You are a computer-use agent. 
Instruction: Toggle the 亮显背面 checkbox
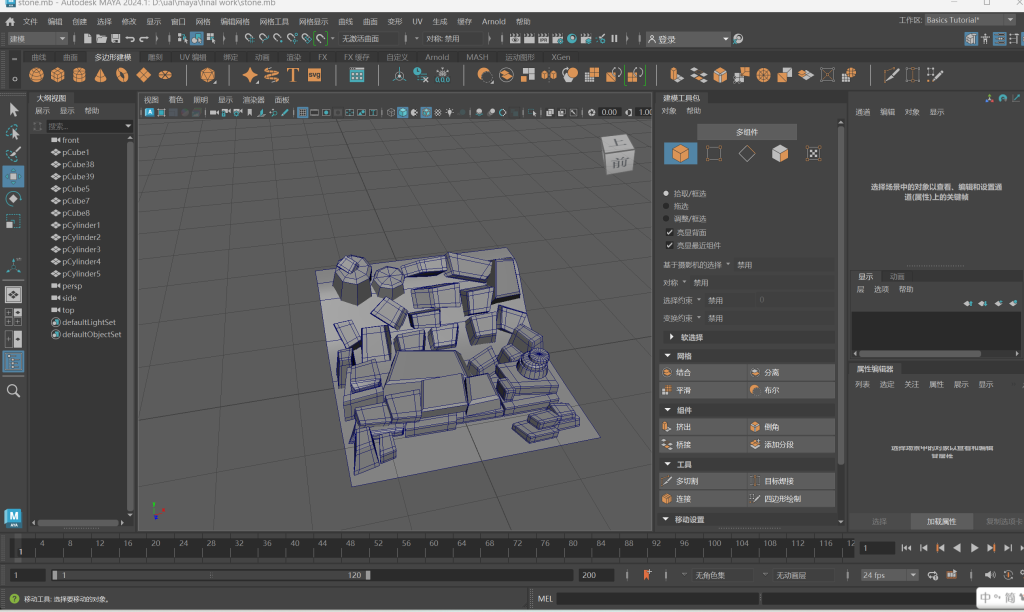[669, 232]
